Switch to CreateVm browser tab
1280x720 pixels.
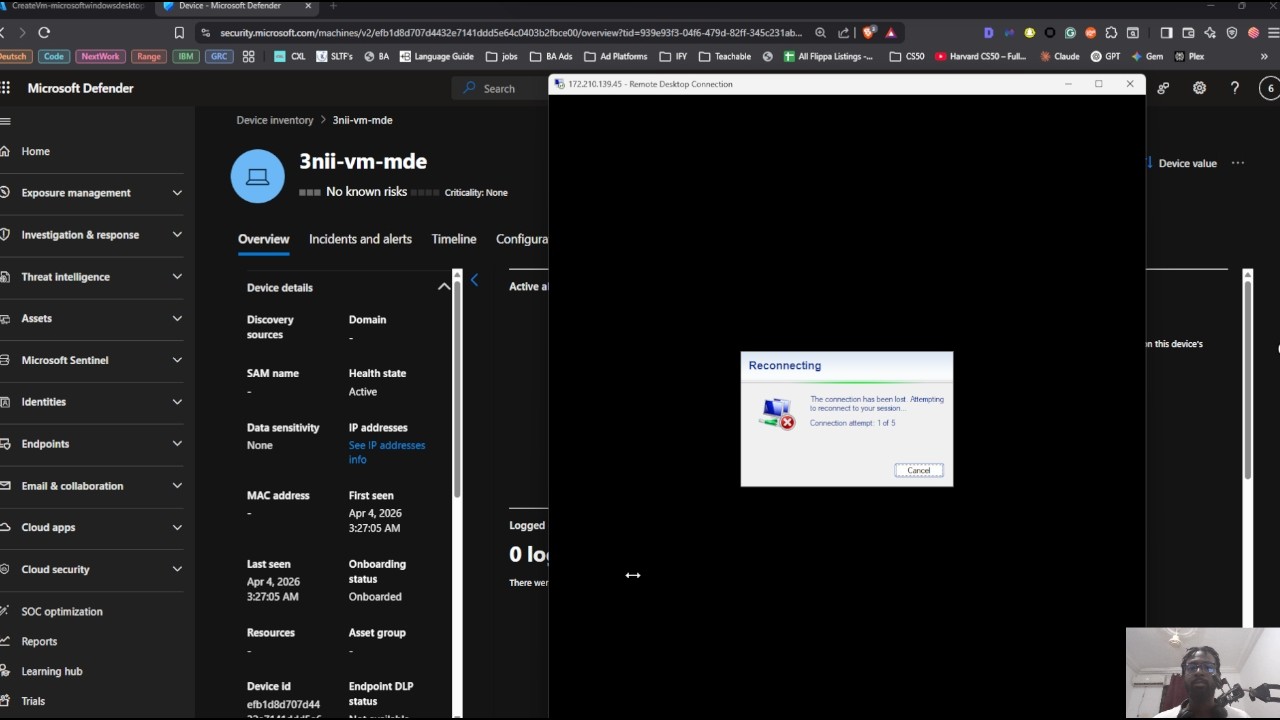tap(75, 6)
